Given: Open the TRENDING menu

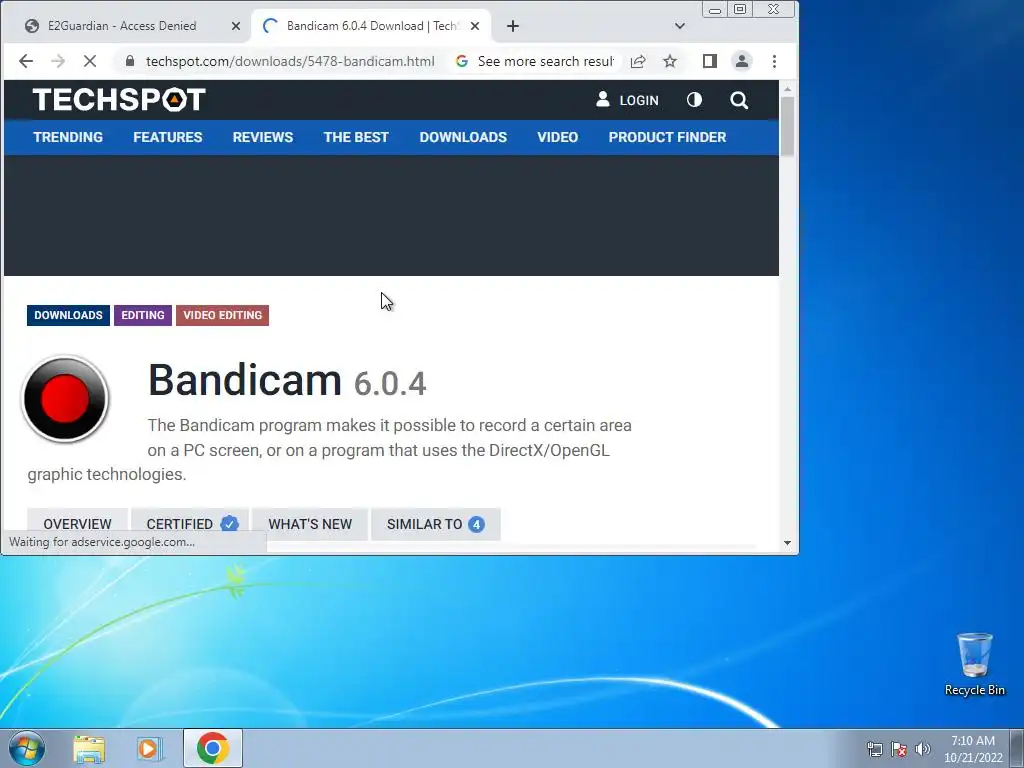Looking at the screenshot, I should 68,137.
